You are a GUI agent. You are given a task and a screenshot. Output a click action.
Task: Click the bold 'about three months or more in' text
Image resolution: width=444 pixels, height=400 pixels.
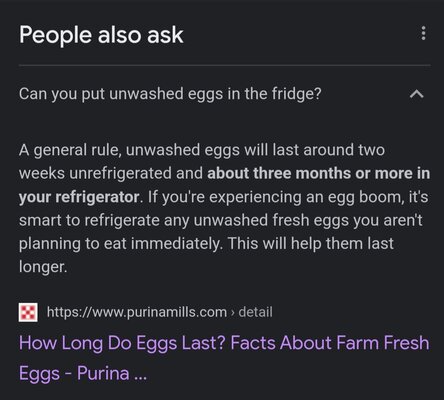[319, 173]
